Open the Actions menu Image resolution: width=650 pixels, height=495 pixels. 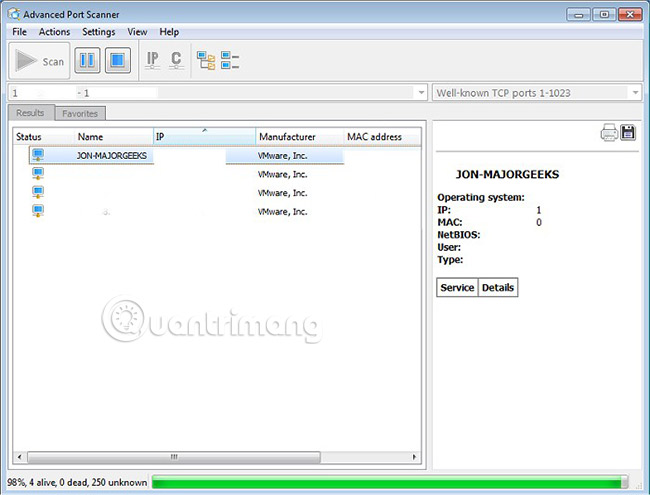[54, 32]
